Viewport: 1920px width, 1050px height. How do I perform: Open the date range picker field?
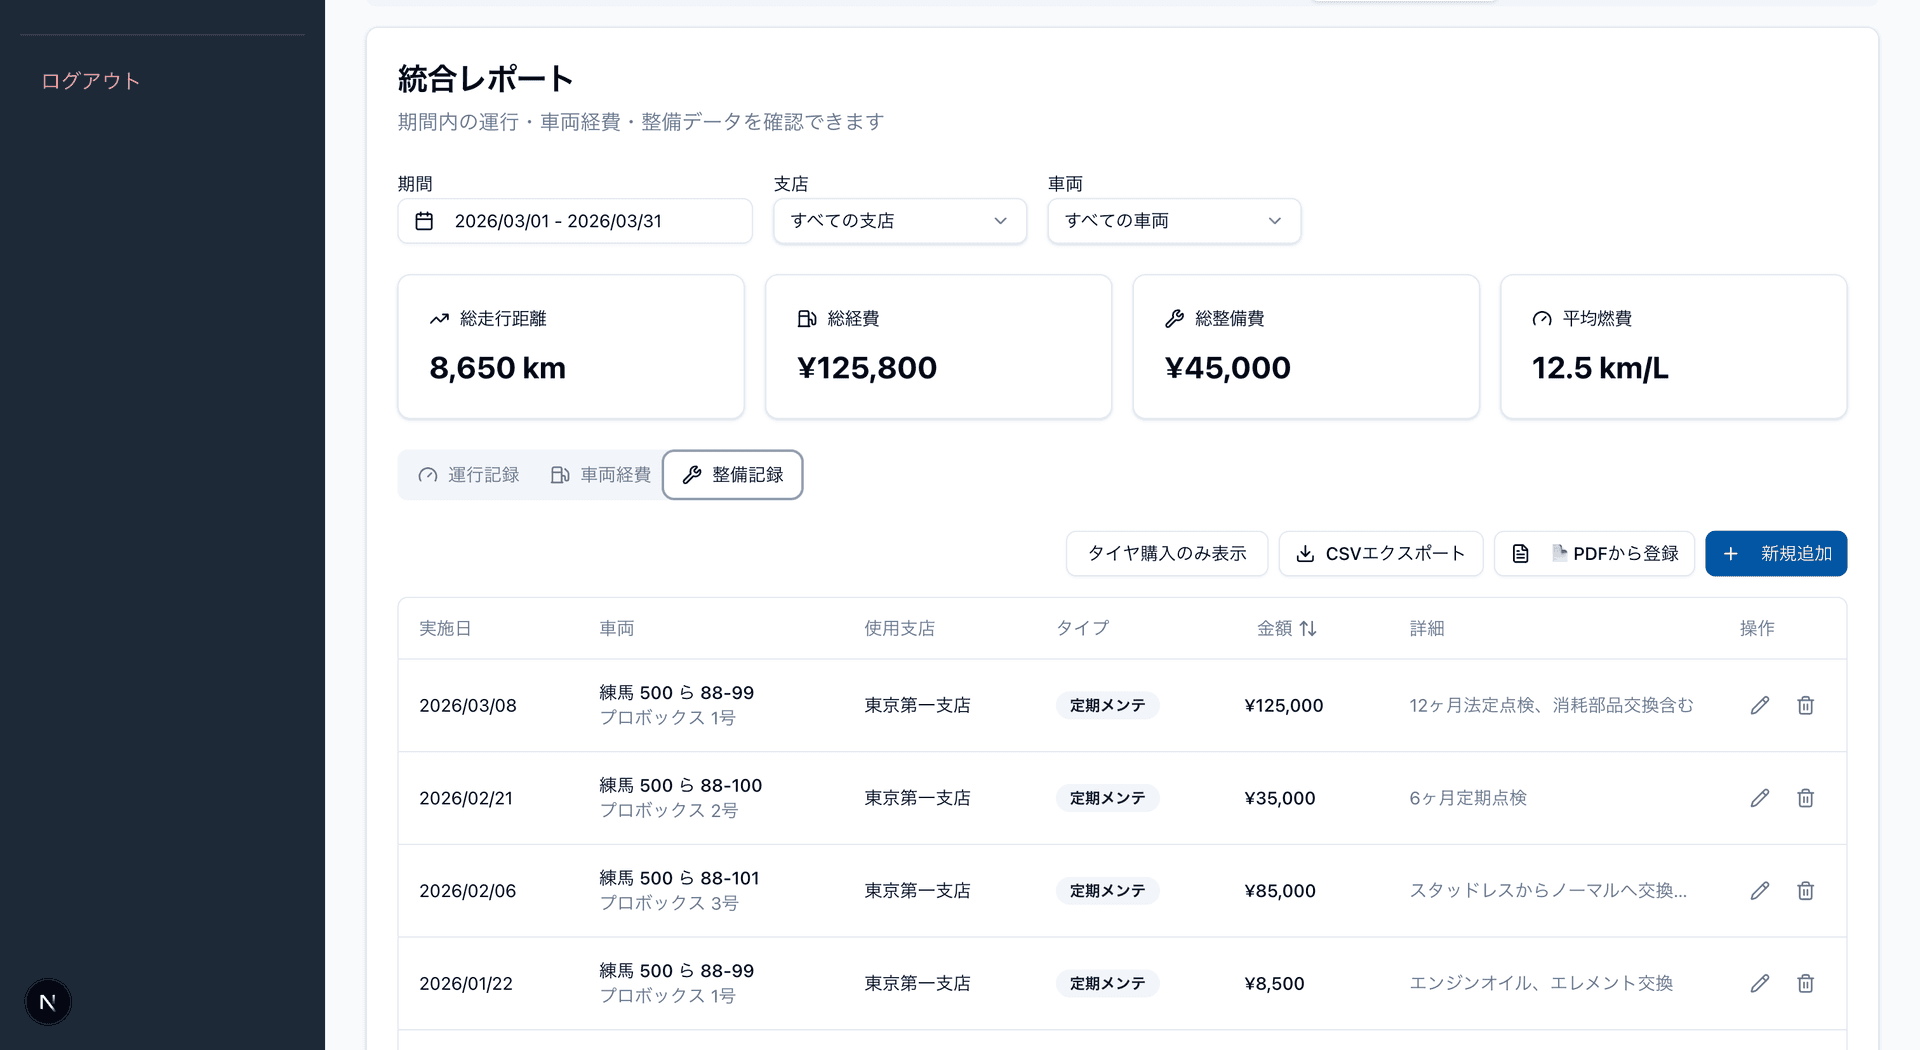coord(574,221)
